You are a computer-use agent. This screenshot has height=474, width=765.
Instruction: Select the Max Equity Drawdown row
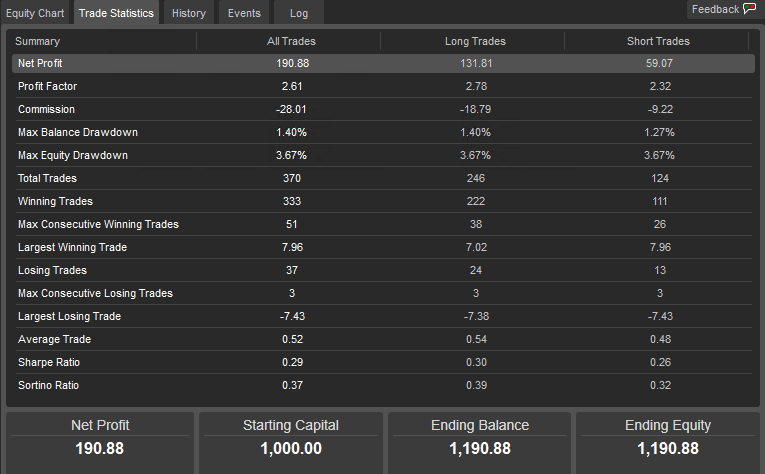383,155
